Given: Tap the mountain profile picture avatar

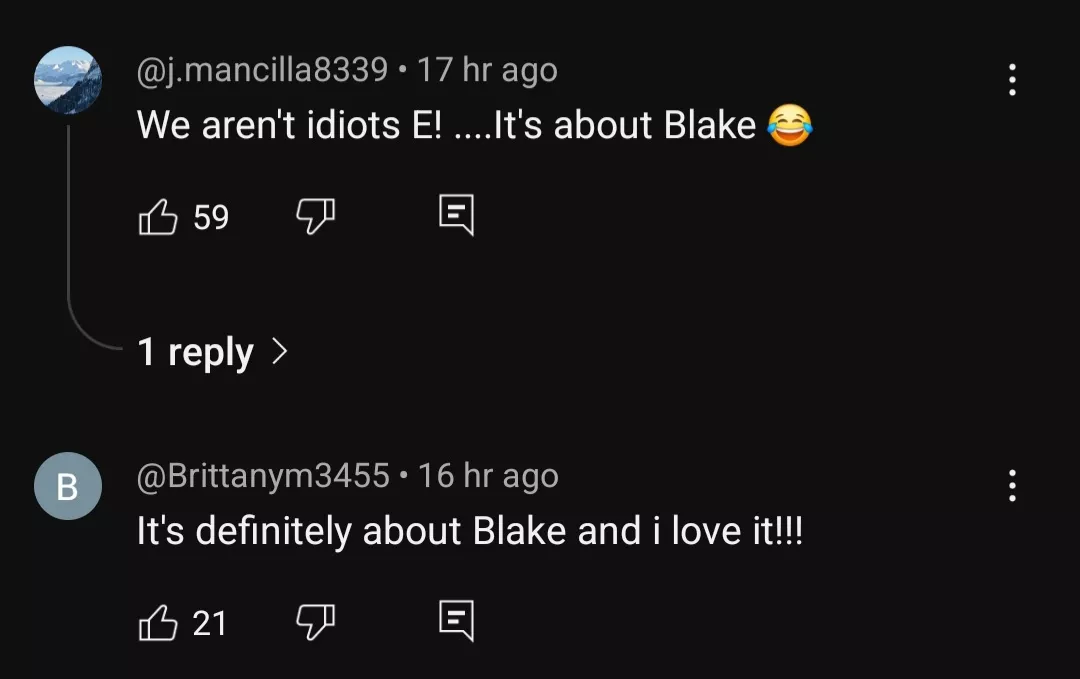Looking at the screenshot, I should 68,80.
